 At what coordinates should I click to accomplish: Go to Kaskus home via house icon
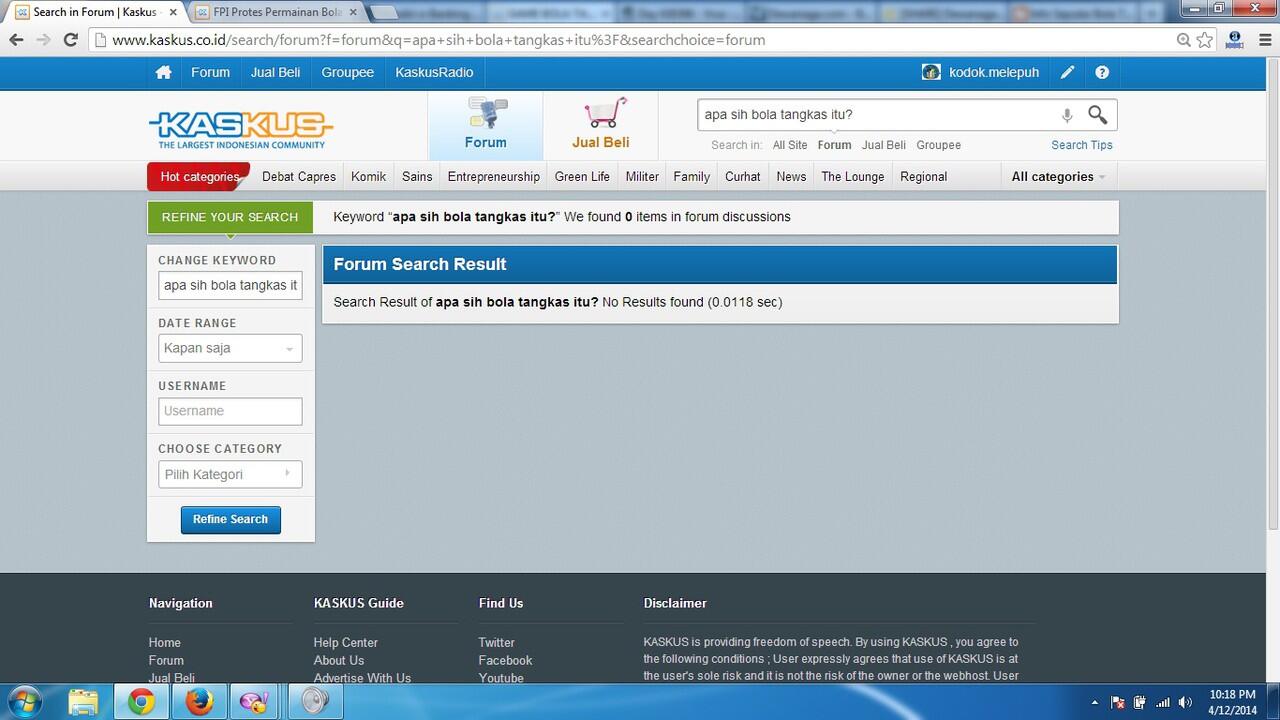pyautogui.click(x=164, y=72)
